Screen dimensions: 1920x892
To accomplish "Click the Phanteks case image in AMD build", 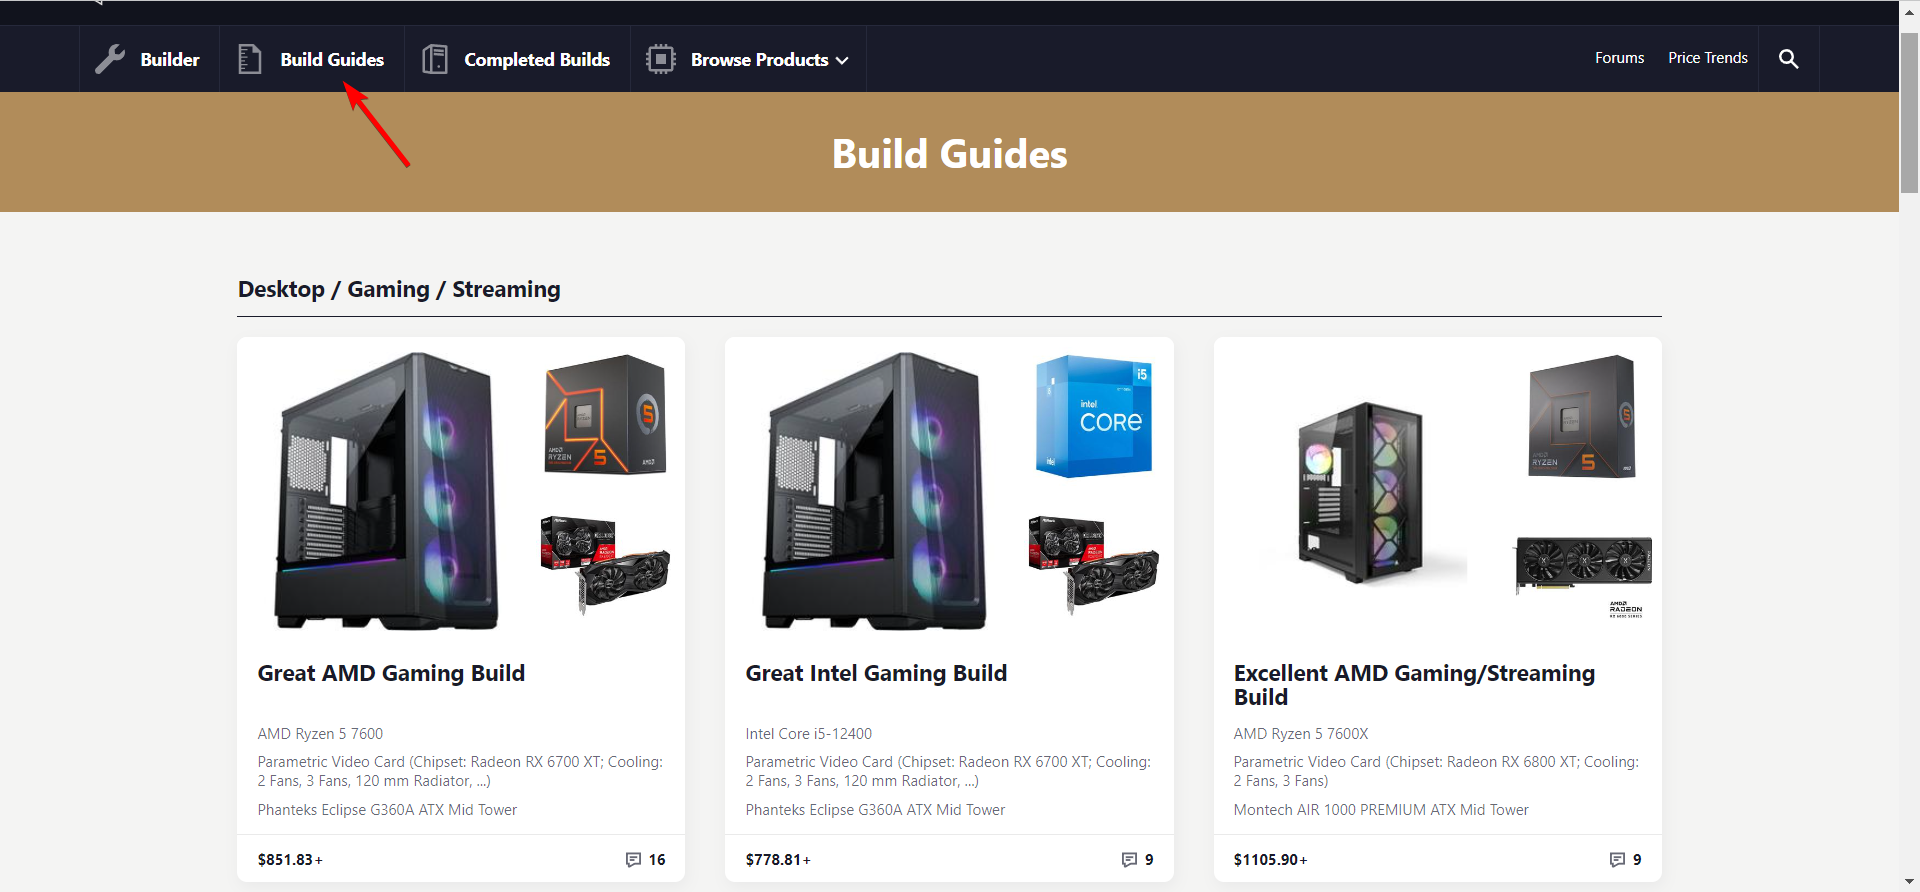I will coord(386,490).
